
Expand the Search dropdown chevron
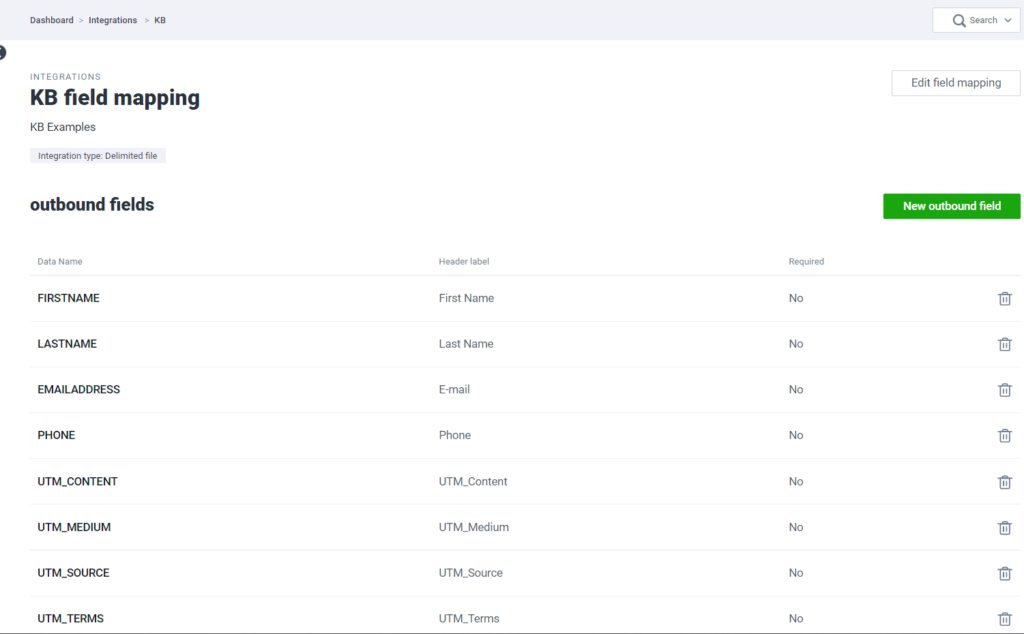click(x=1007, y=21)
